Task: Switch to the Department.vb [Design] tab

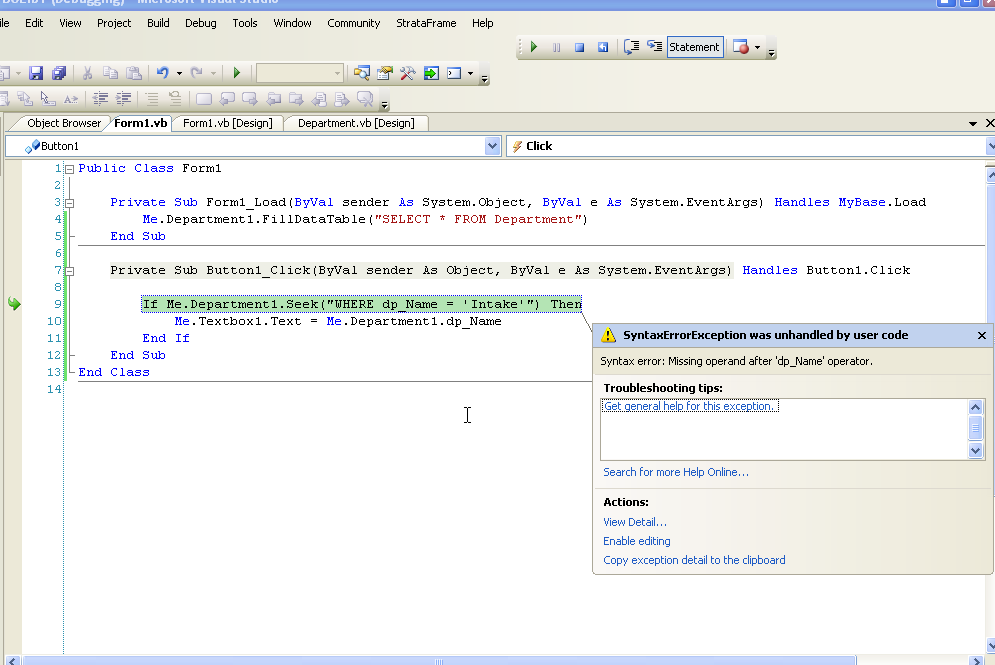Action: [x=356, y=123]
